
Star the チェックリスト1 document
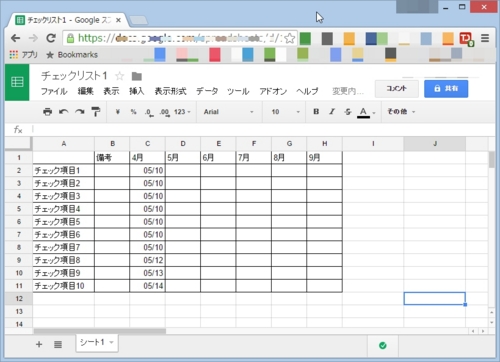pos(119,76)
